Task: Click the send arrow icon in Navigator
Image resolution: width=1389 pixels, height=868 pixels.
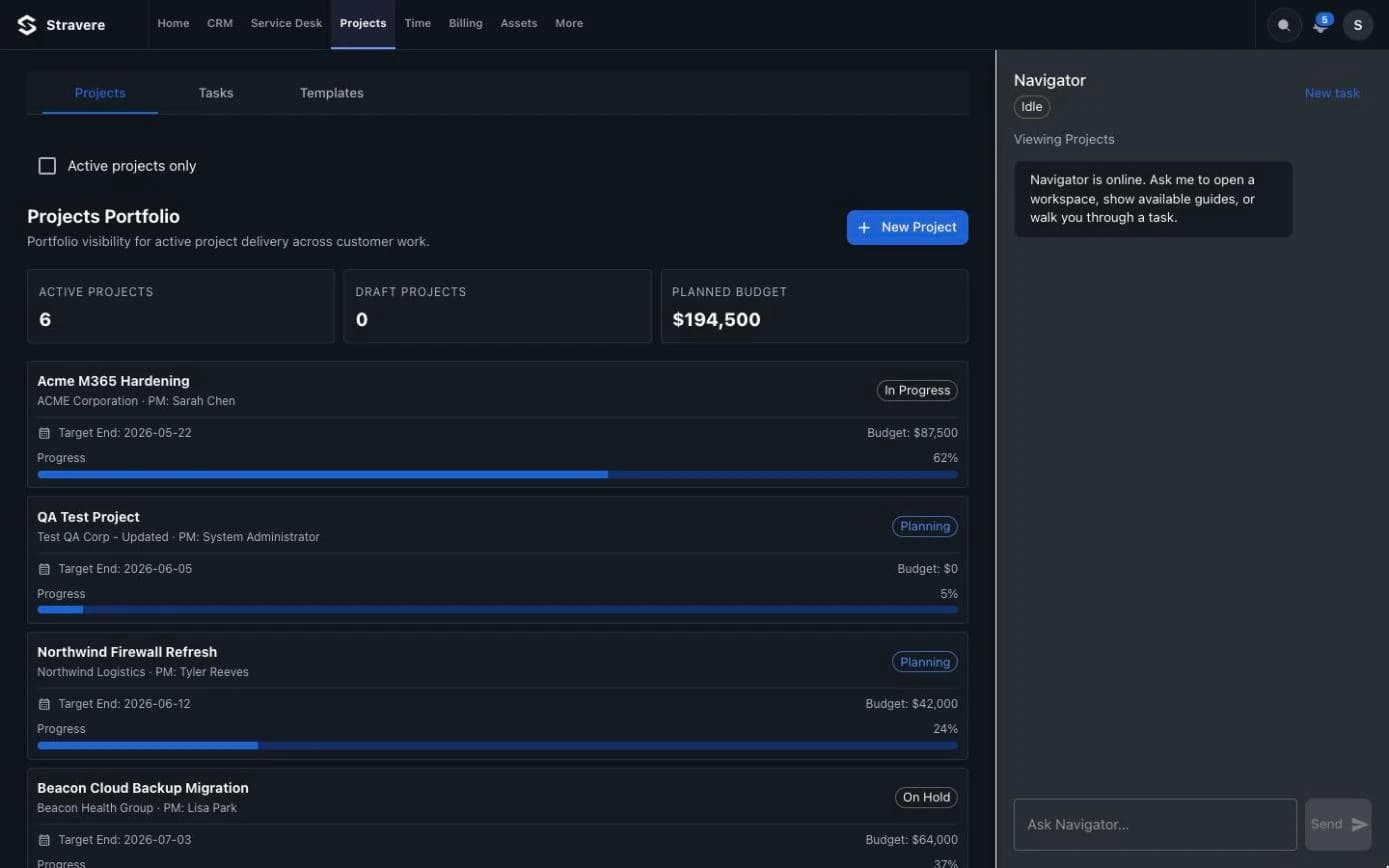Action: pos(1359,824)
